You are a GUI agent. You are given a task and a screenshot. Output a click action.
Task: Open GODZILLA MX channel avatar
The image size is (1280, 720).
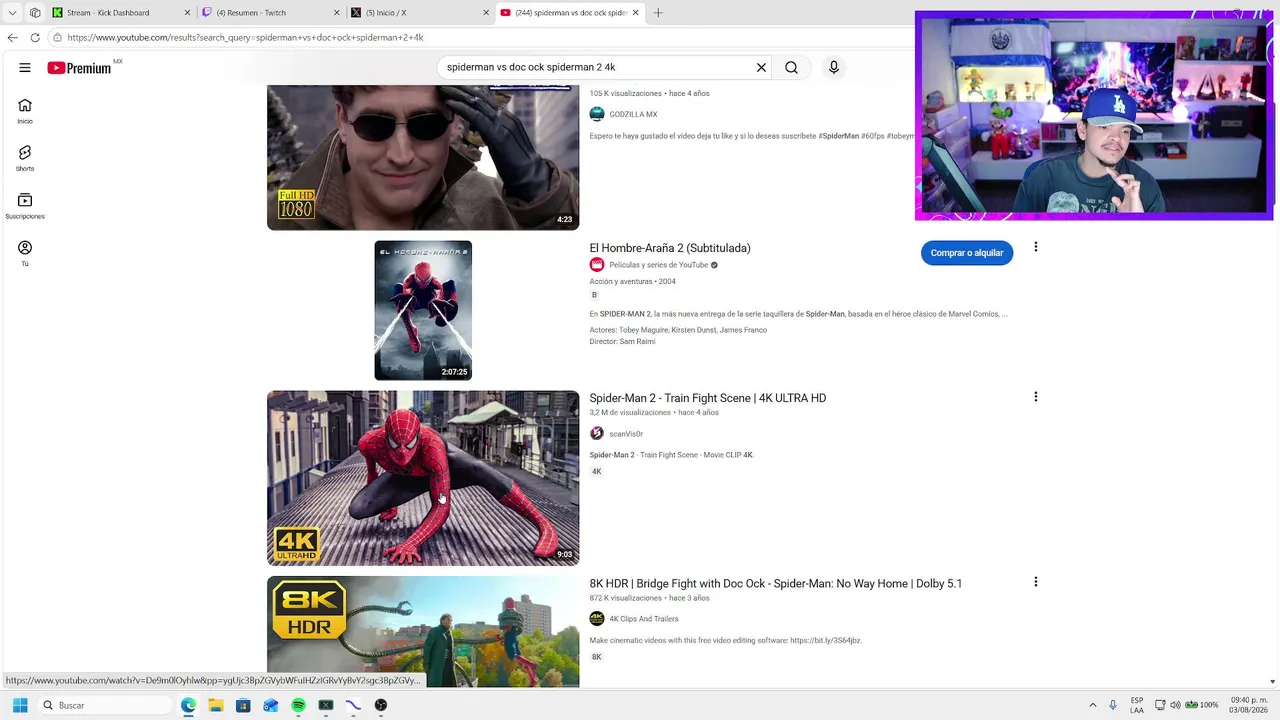pyautogui.click(x=597, y=114)
